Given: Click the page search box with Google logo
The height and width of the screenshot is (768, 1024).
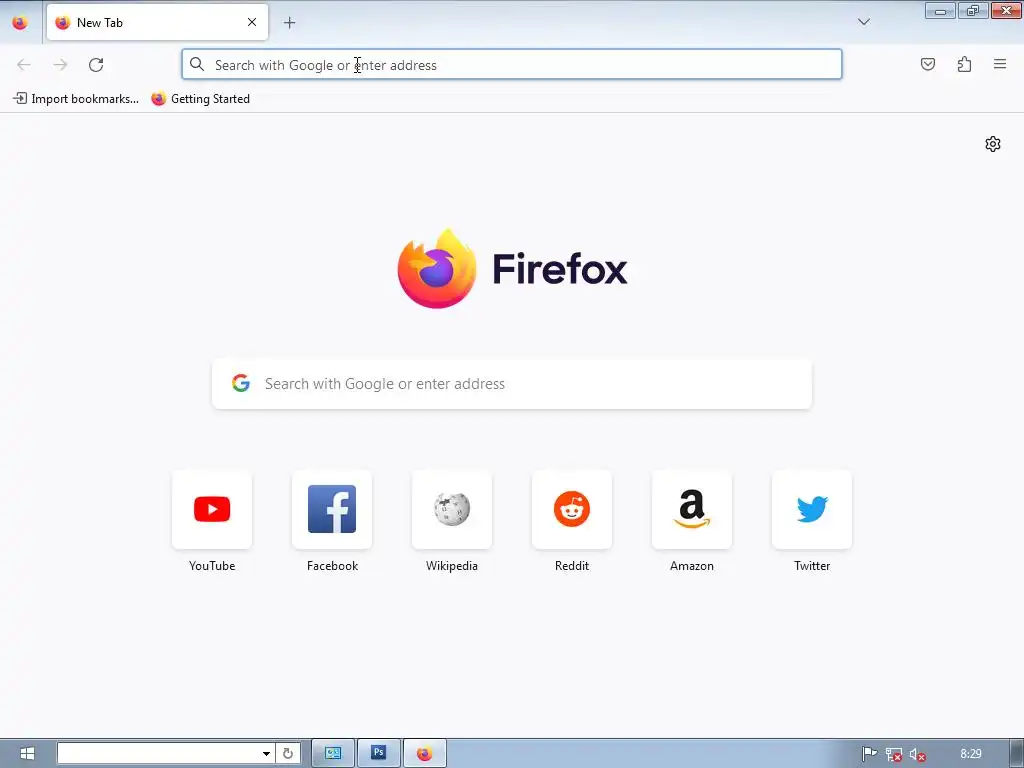Looking at the screenshot, I should point(512,383).
